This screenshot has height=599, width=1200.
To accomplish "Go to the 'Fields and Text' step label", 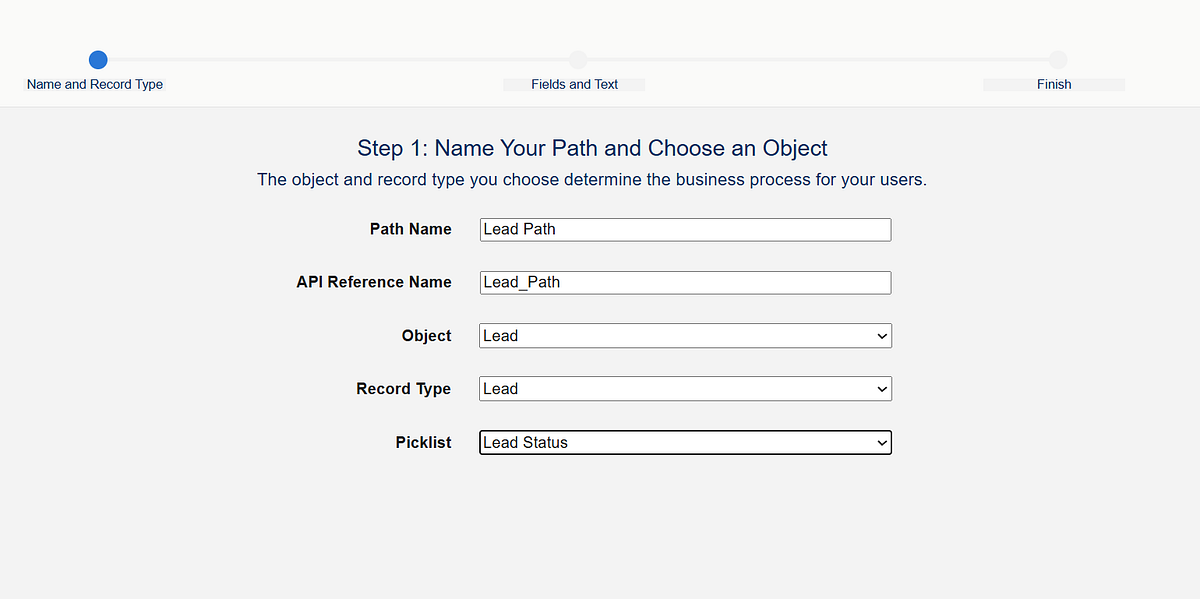I will click(574, 85).
